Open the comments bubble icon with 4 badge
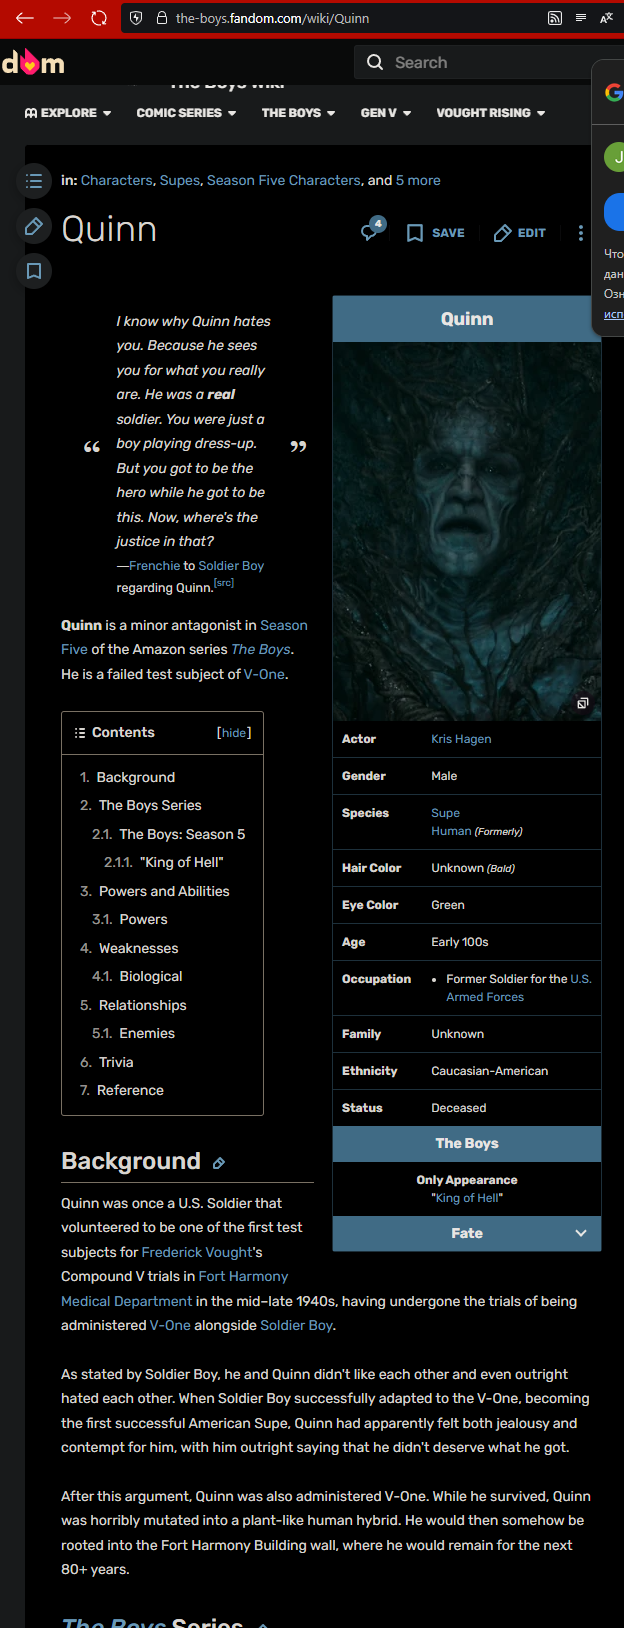 pos(372,231)
